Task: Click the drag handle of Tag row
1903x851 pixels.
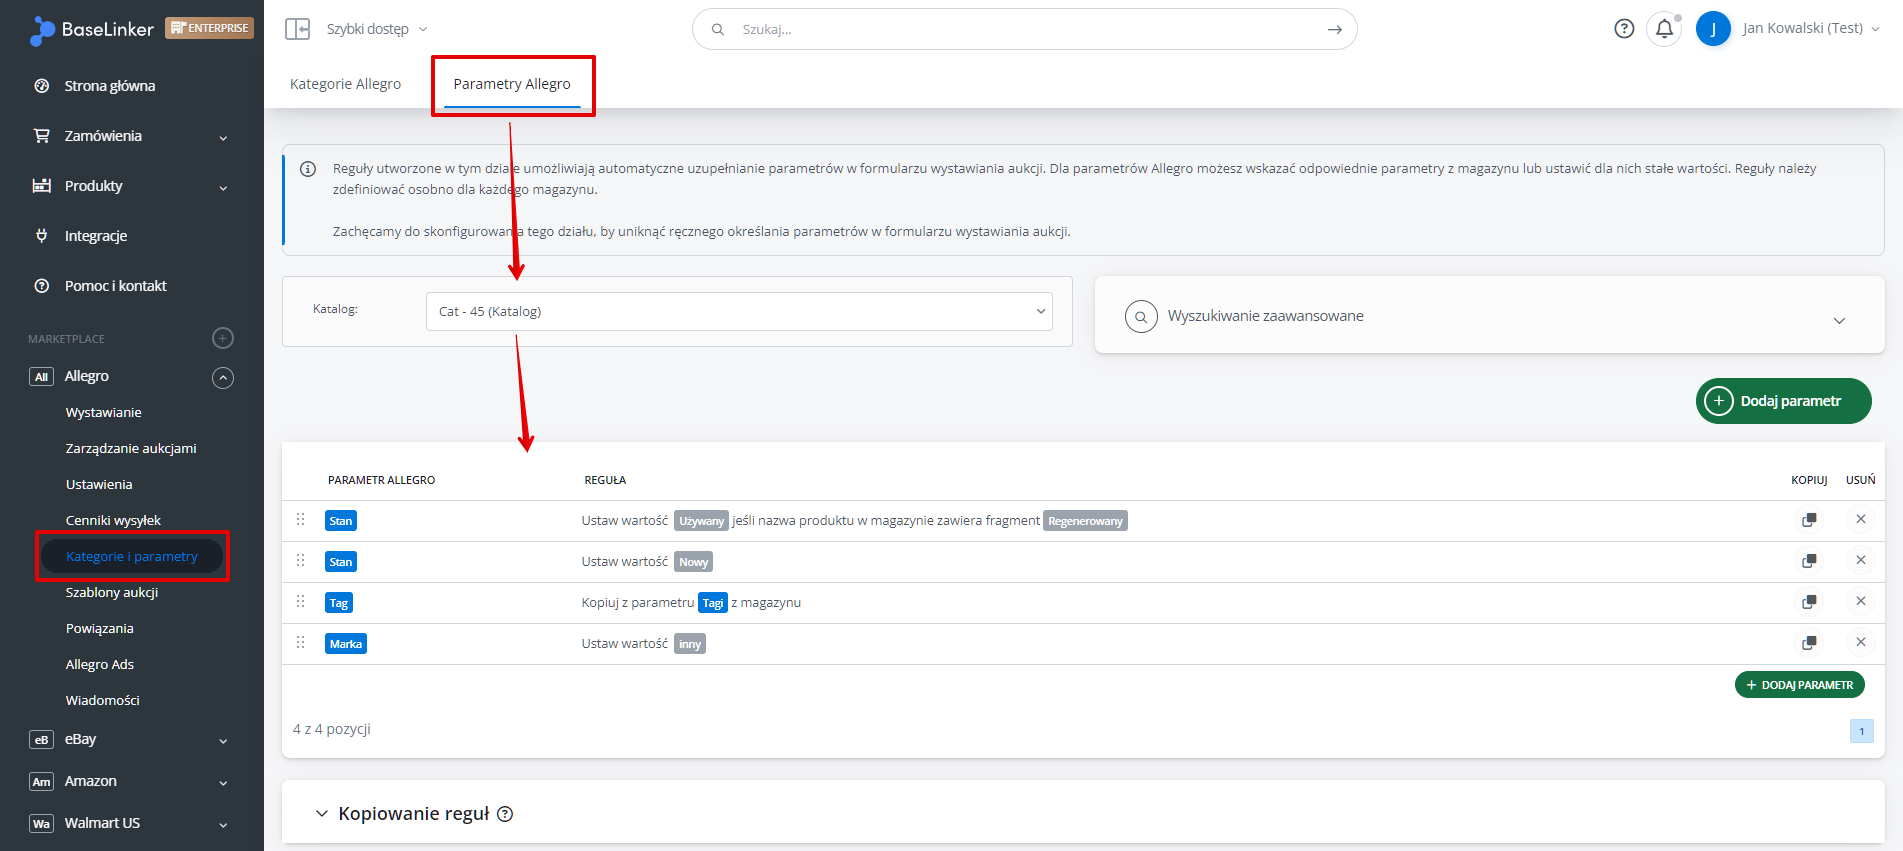Action: [300, 601]
